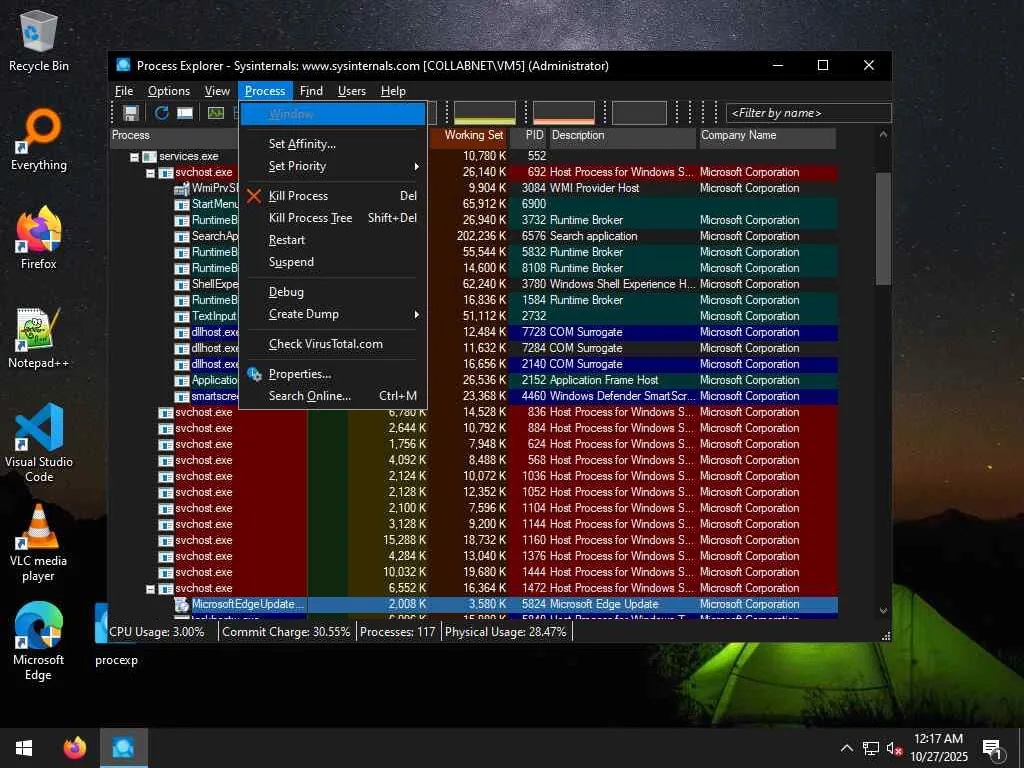This screenshot has height=768, width=1024.
Task: Click the MicrosoftEdgeUpdate process icon
Action: point(182,605)
